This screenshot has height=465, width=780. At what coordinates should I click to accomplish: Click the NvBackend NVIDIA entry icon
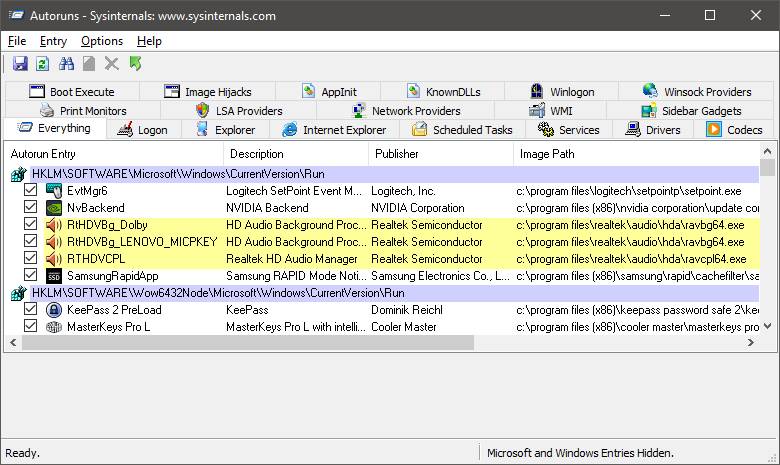[54, 207]
